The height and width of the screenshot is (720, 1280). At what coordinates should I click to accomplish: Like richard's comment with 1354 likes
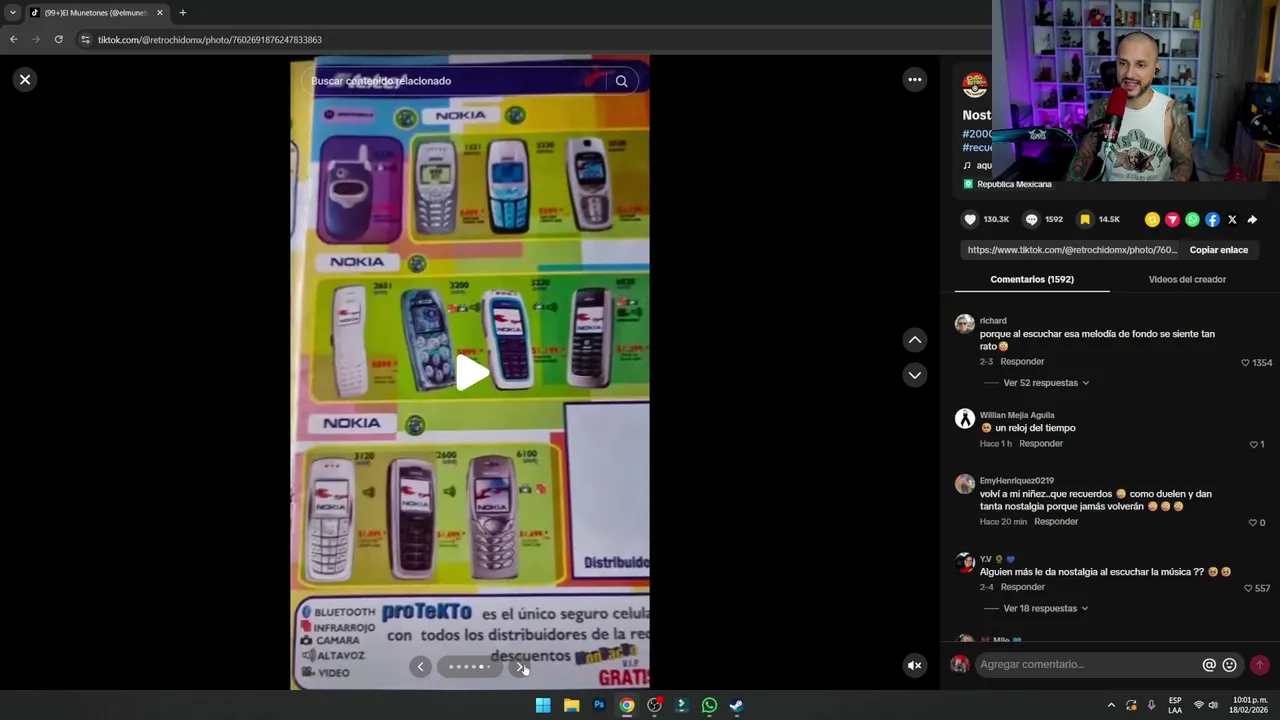(1245, 362)
